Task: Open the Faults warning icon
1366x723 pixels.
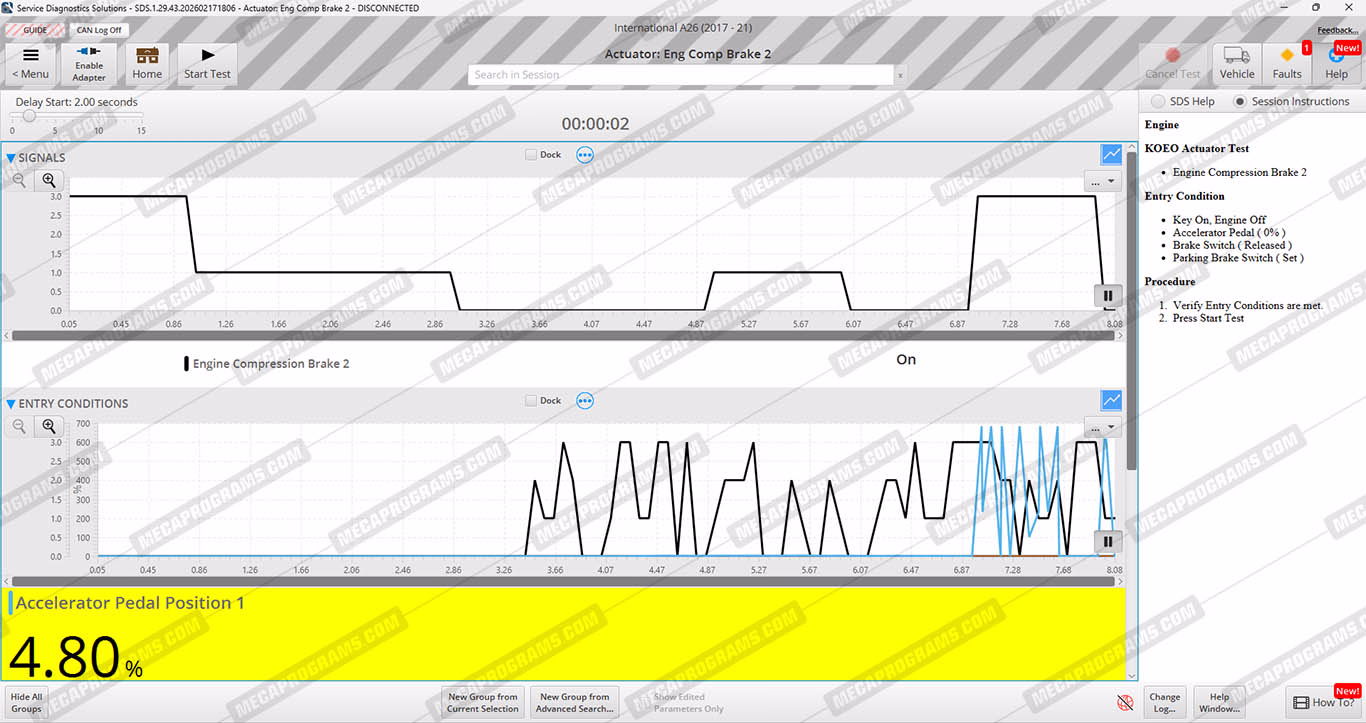Action: (1287, 63)
